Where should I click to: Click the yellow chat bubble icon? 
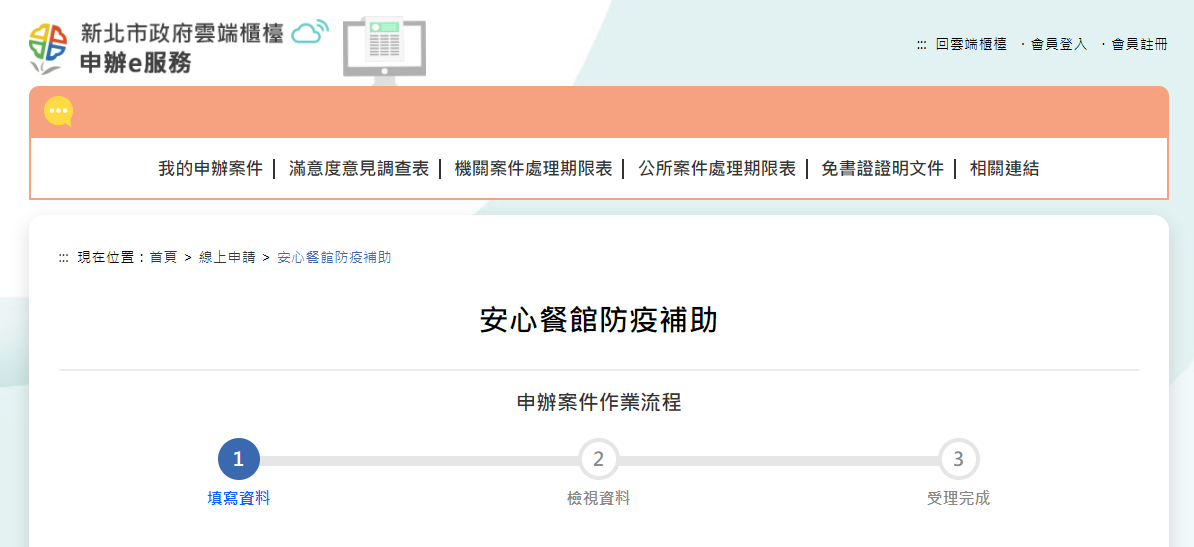coord(59,112)
